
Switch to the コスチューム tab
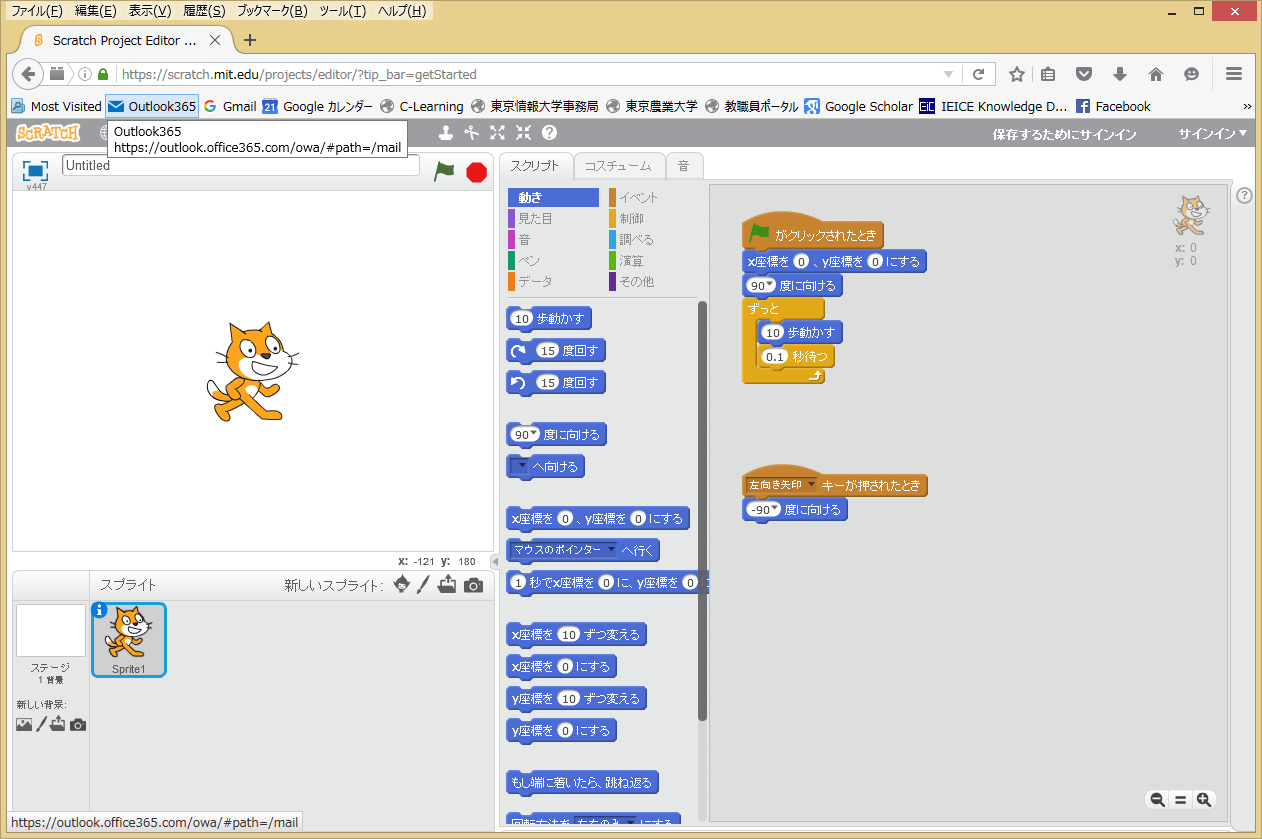[x=618, y=166]
